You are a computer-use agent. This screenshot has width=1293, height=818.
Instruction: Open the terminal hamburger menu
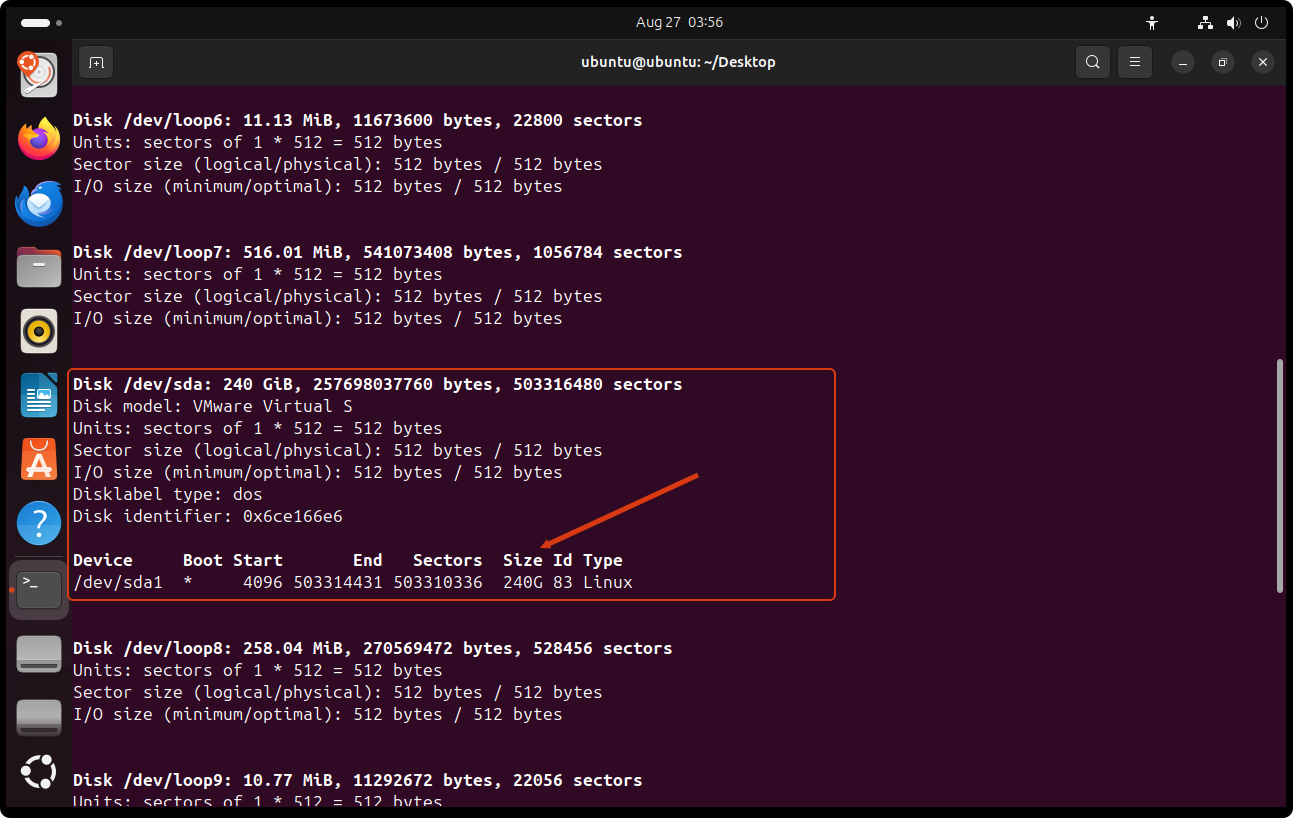1135,62
